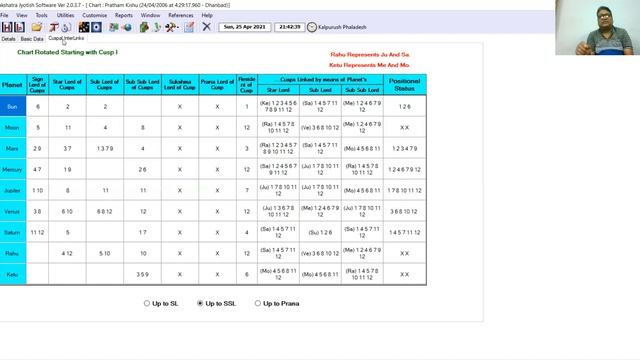Click the date field showing 25 Apr 2021
Viewport: 640px width, 360px height.
pos(244,27)
